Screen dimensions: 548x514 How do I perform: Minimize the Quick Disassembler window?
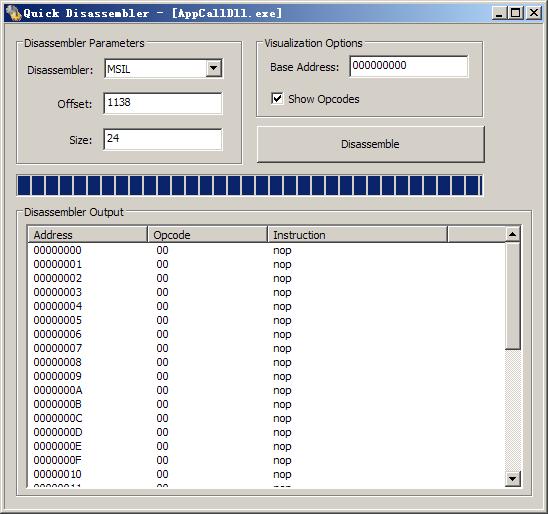click(499, 13)
